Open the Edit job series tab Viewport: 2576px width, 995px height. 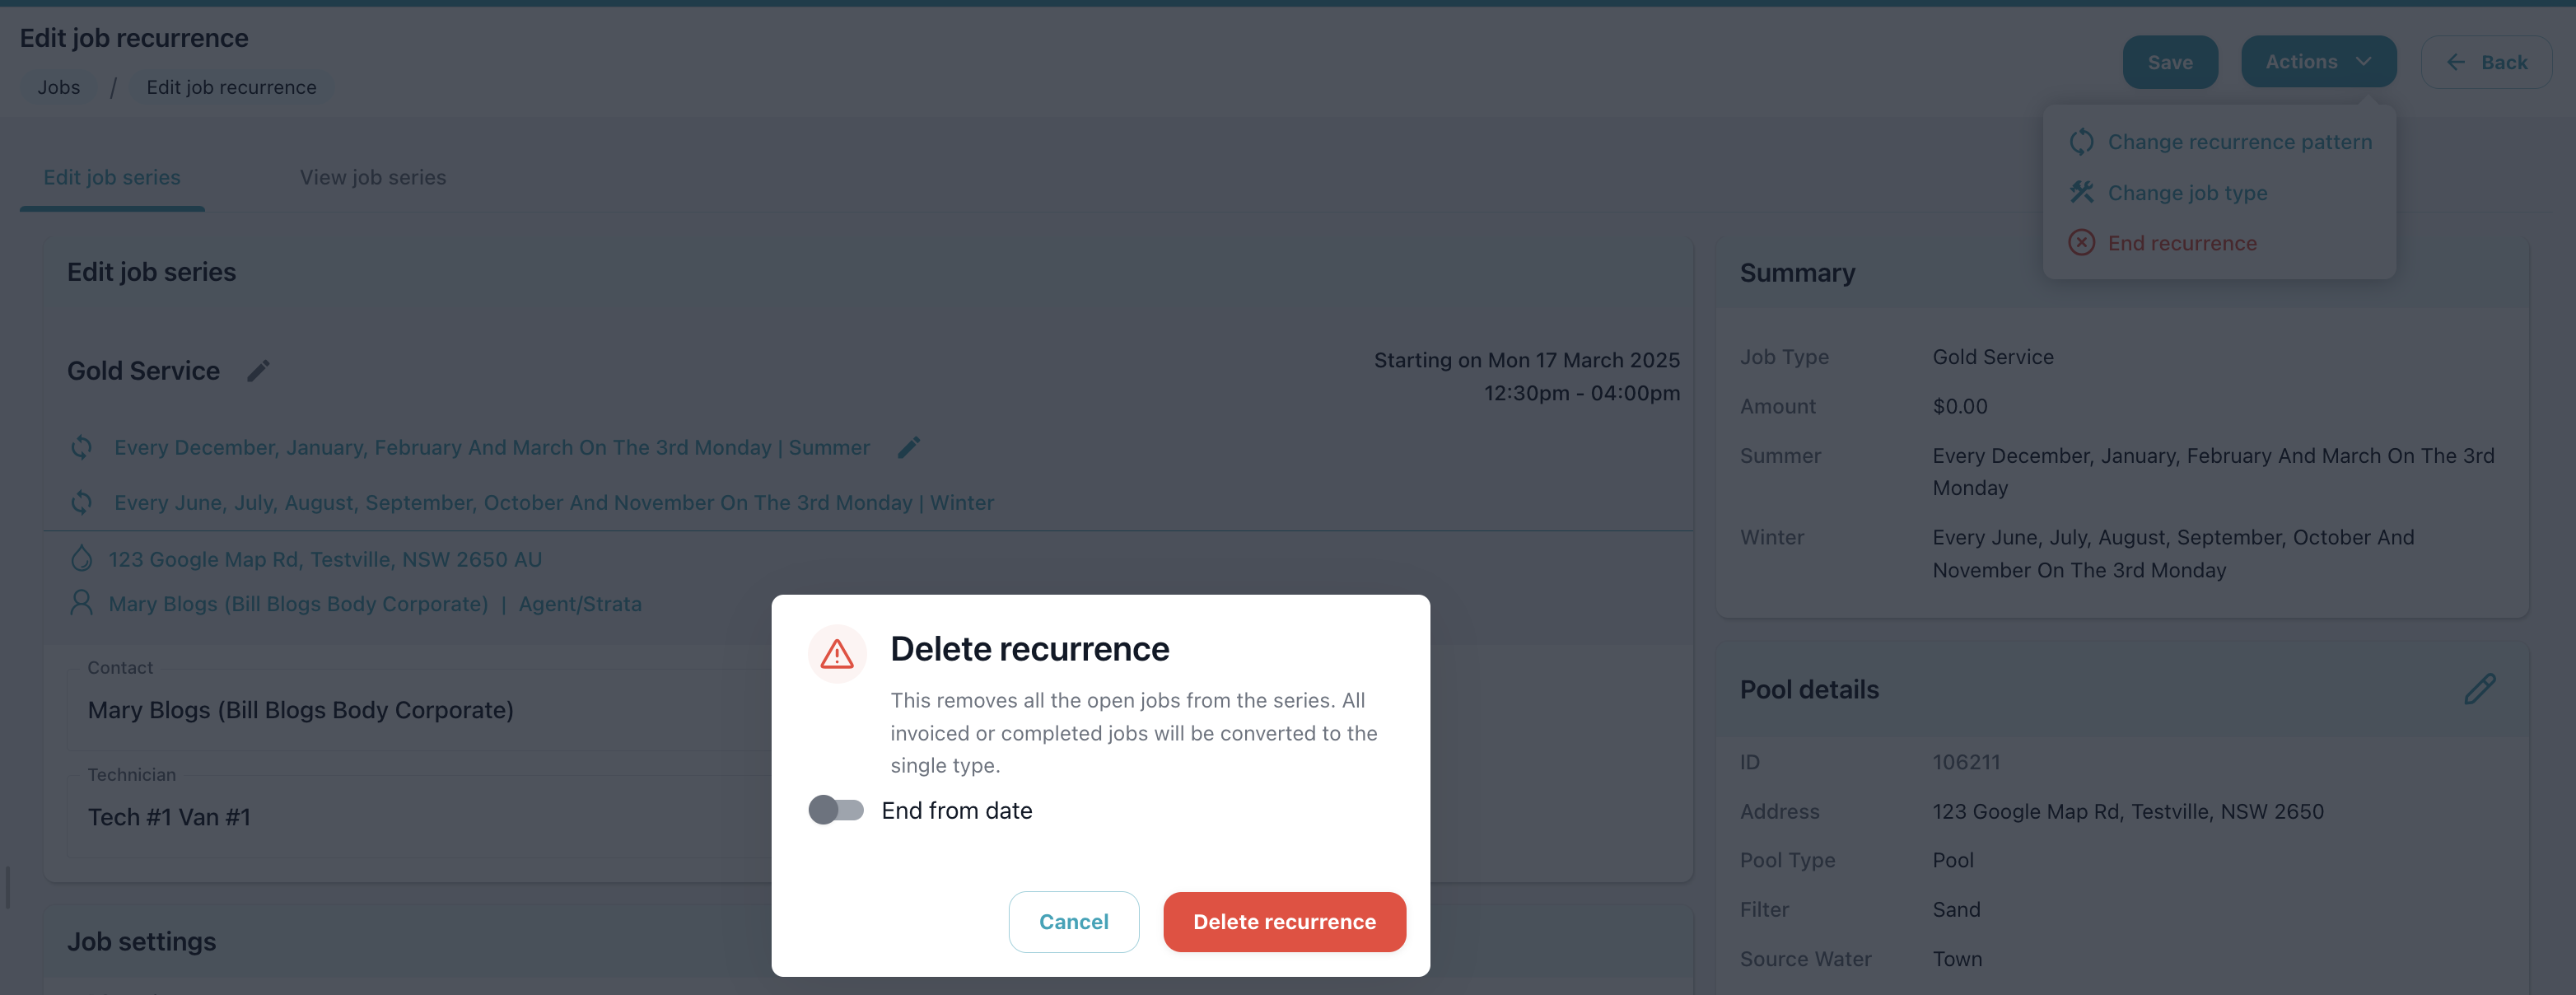[112, 177]
